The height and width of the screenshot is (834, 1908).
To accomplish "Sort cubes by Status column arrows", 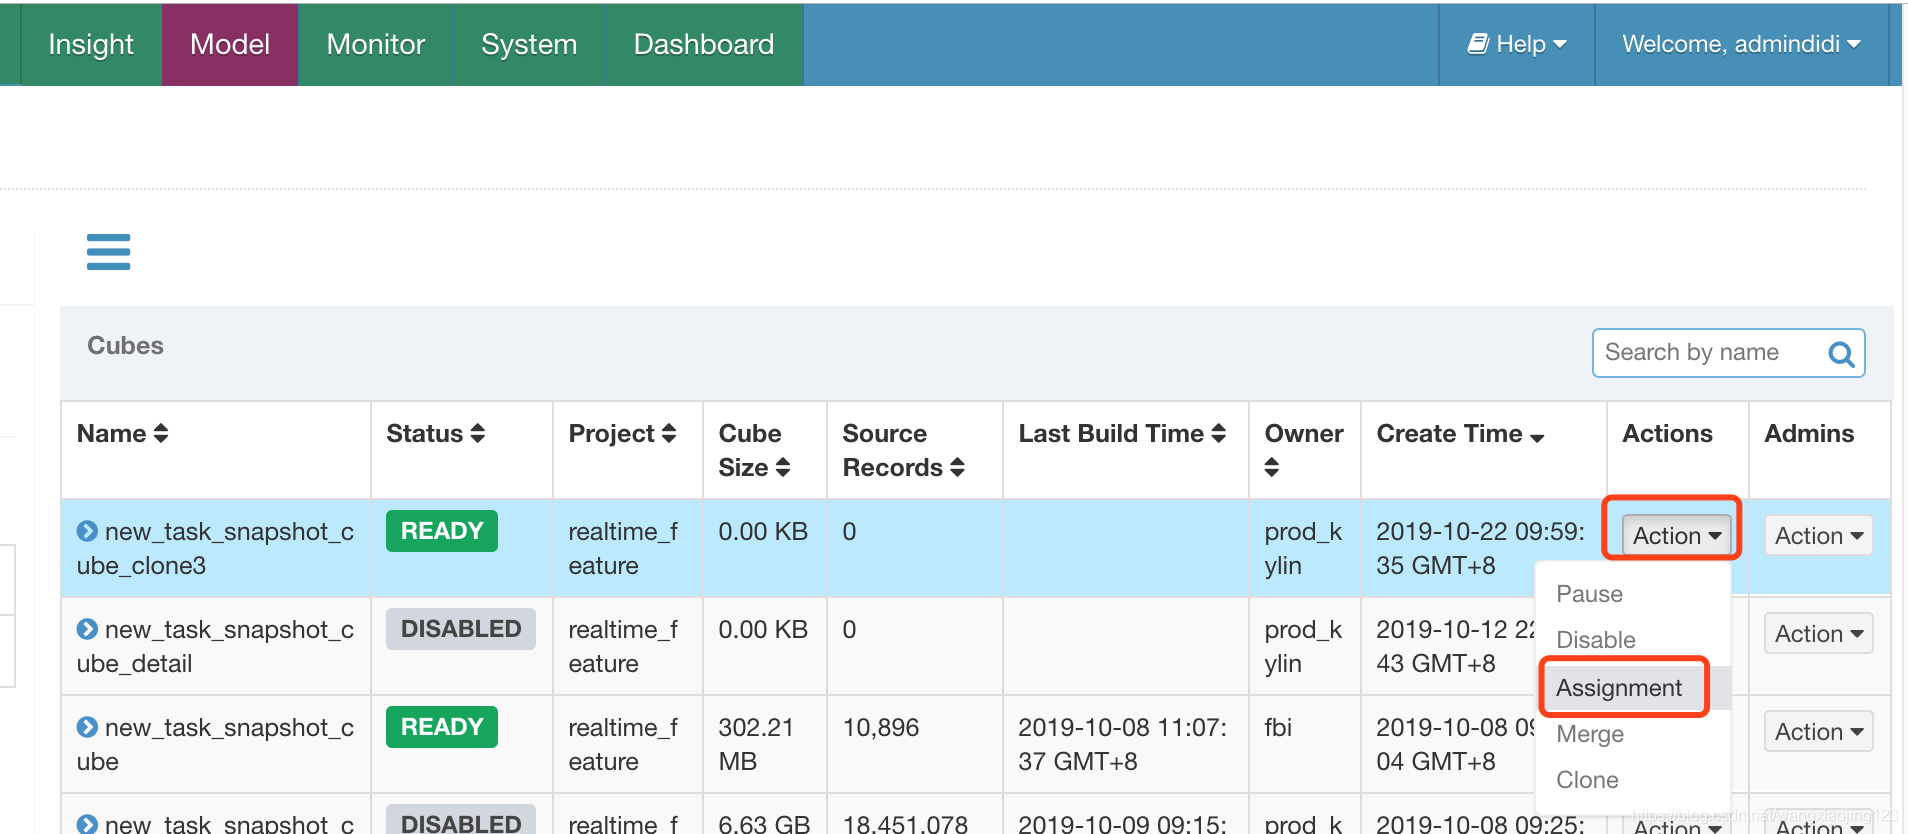I will point(478,433).
